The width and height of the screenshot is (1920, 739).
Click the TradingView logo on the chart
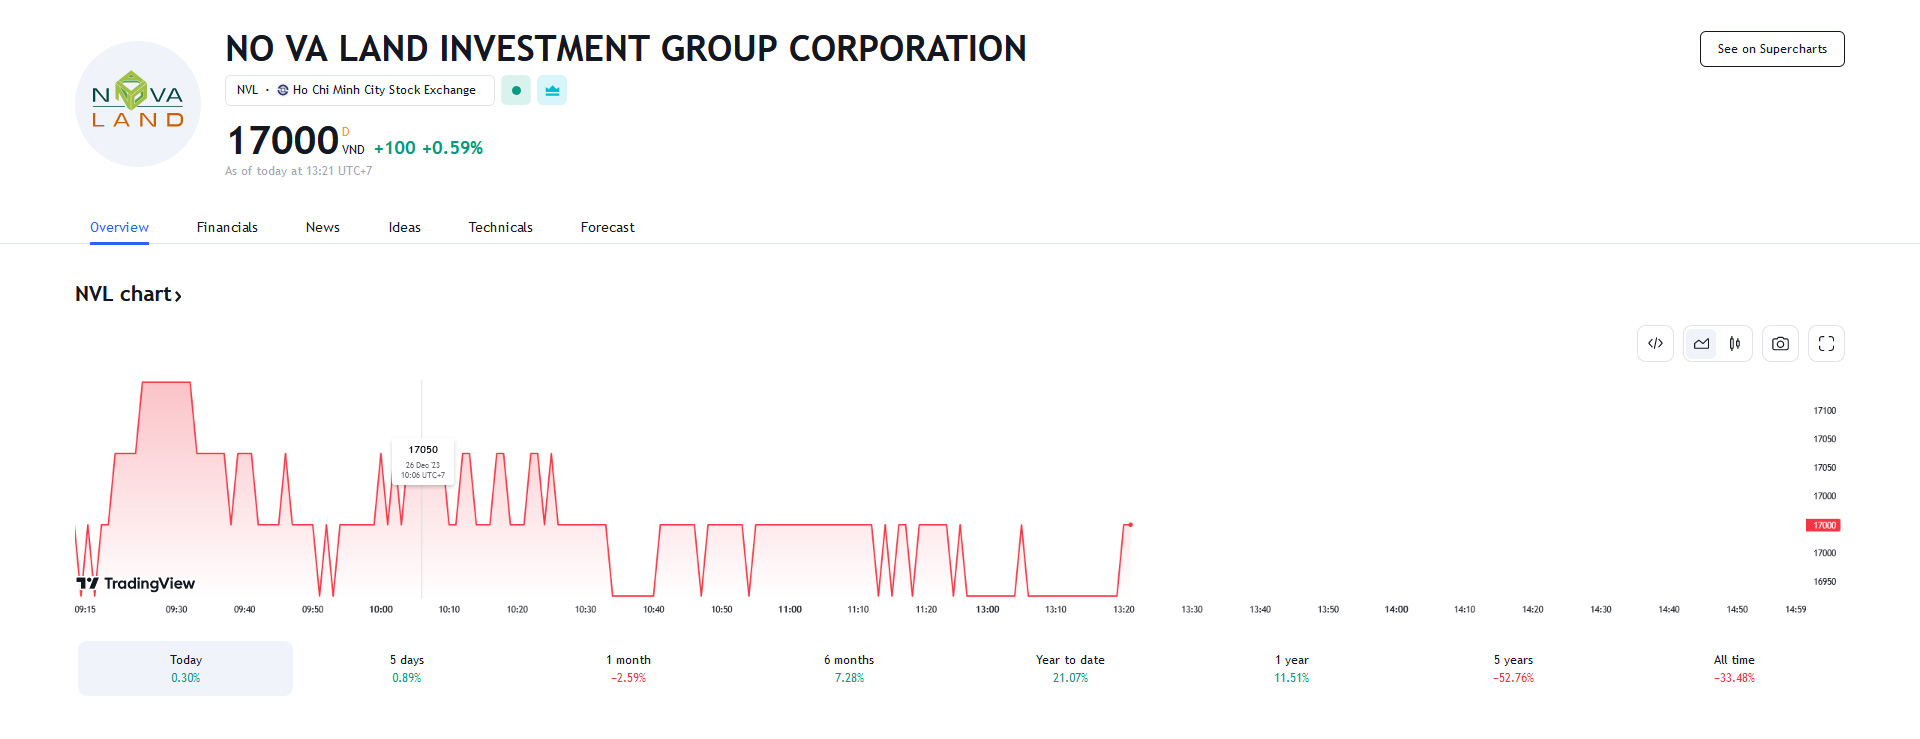pyautogui.click(x=136, y=583)
